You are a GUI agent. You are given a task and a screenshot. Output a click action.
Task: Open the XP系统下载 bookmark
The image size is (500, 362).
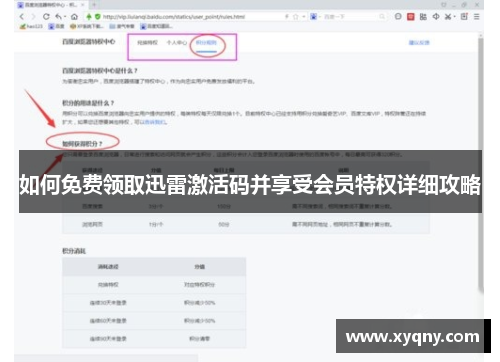click(x=87, y=26)
